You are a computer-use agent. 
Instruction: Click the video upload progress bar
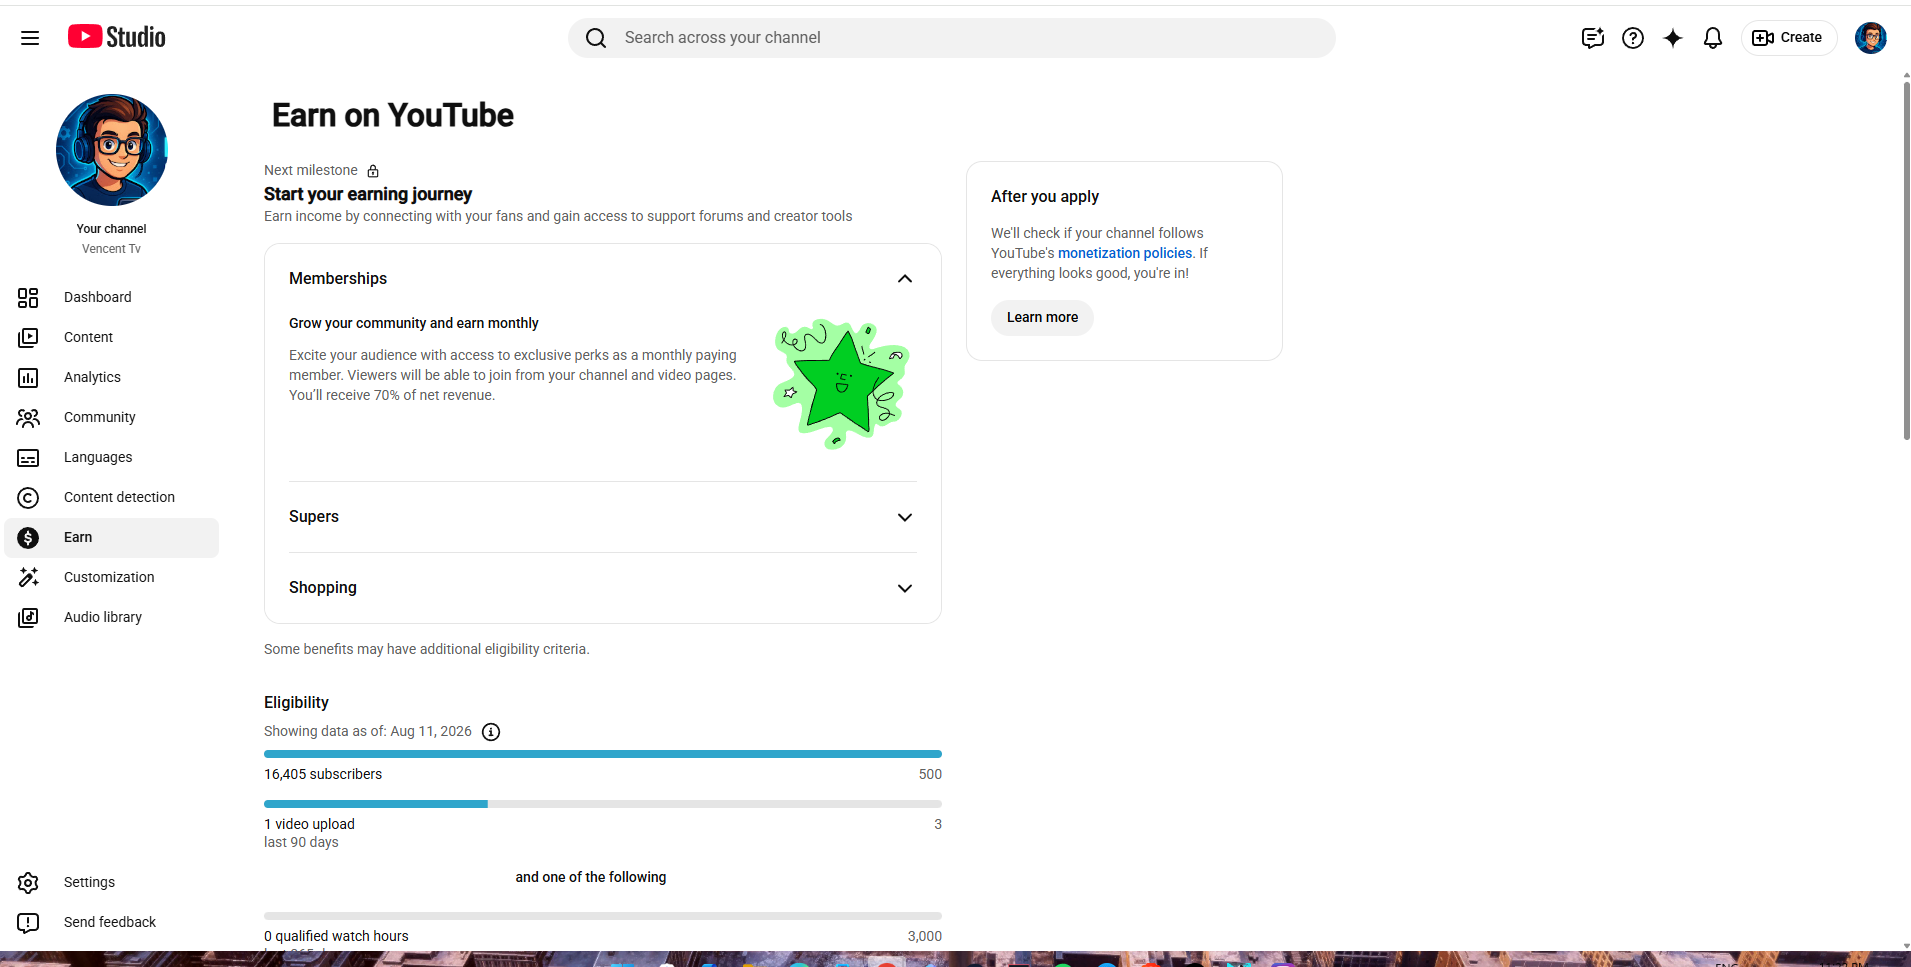tap(603, 804)
